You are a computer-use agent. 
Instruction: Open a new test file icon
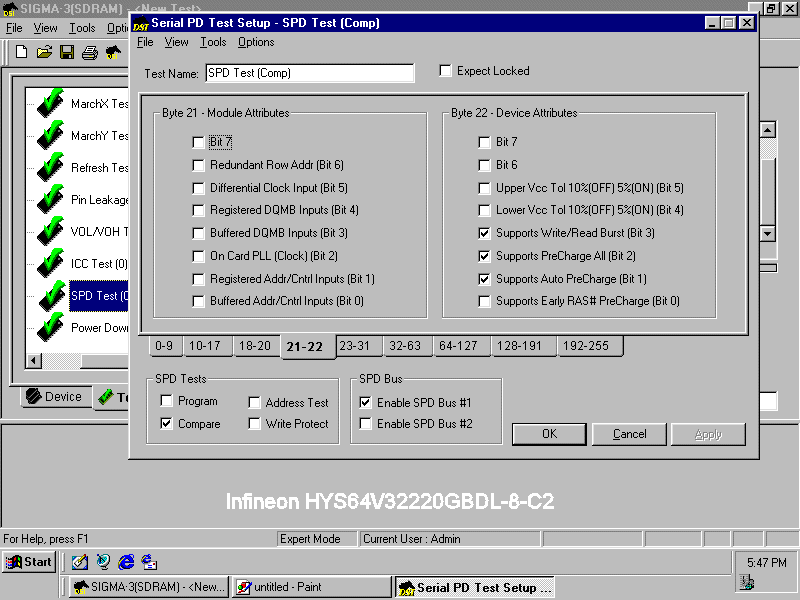coord(22,52)
